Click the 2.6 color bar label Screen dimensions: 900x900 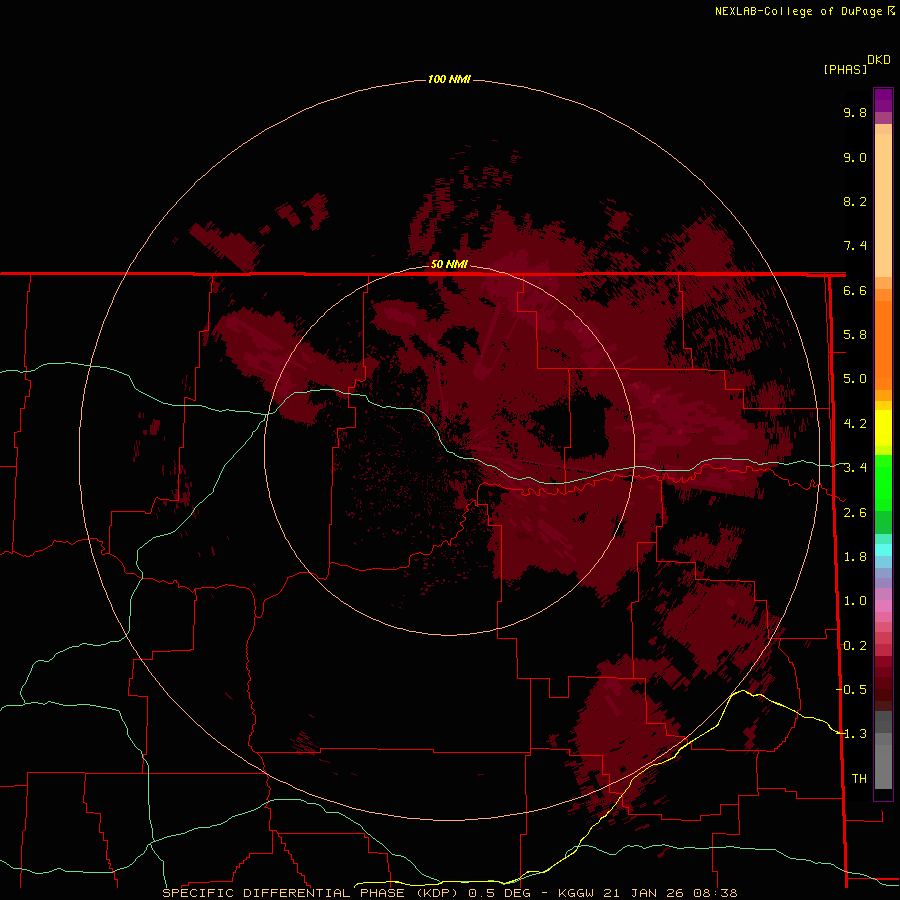[x=855, y=513]
